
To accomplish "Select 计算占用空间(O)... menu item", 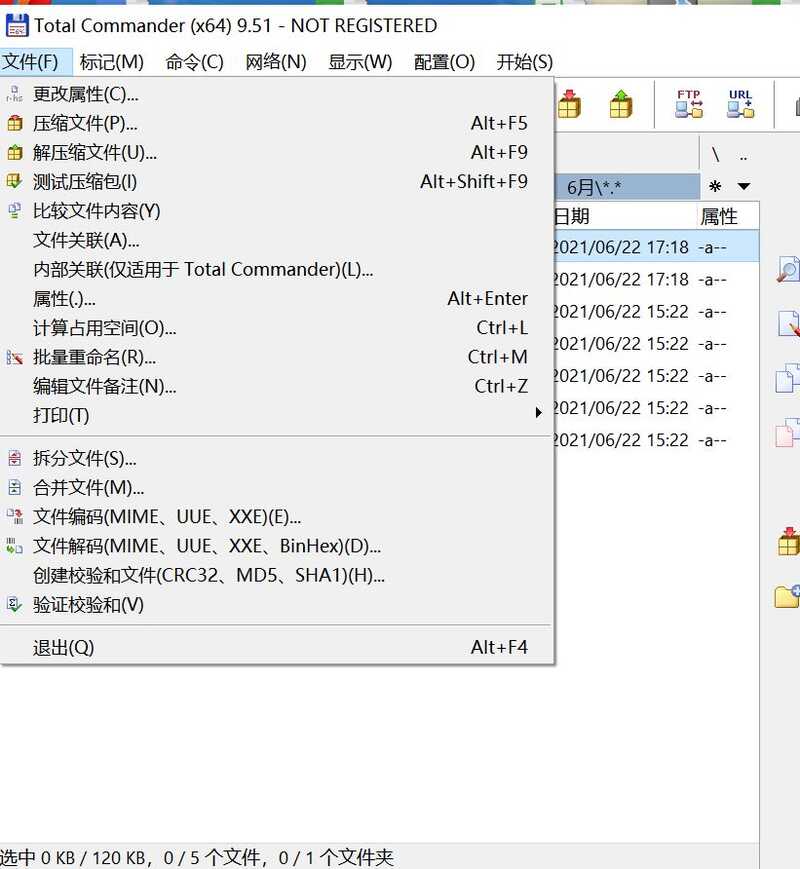I will pos(276,328).
